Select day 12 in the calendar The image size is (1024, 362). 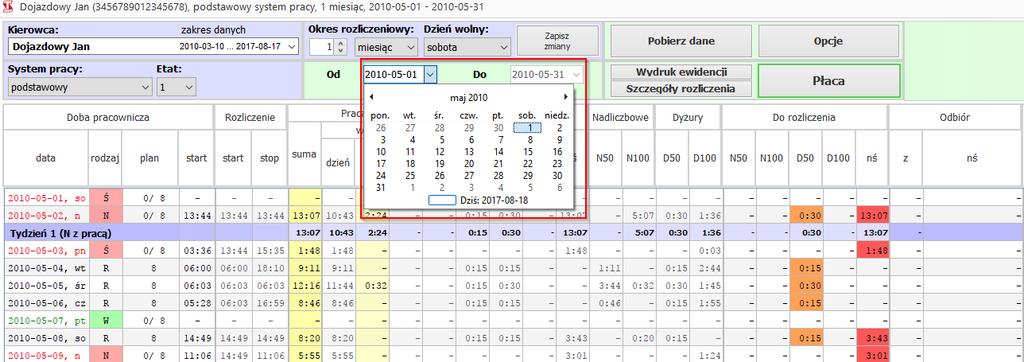(x=440, y=152)
